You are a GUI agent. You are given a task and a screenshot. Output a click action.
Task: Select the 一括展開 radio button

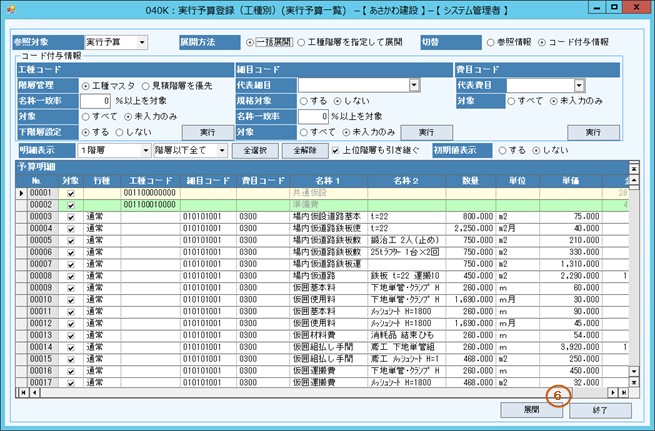pos(250,43)
